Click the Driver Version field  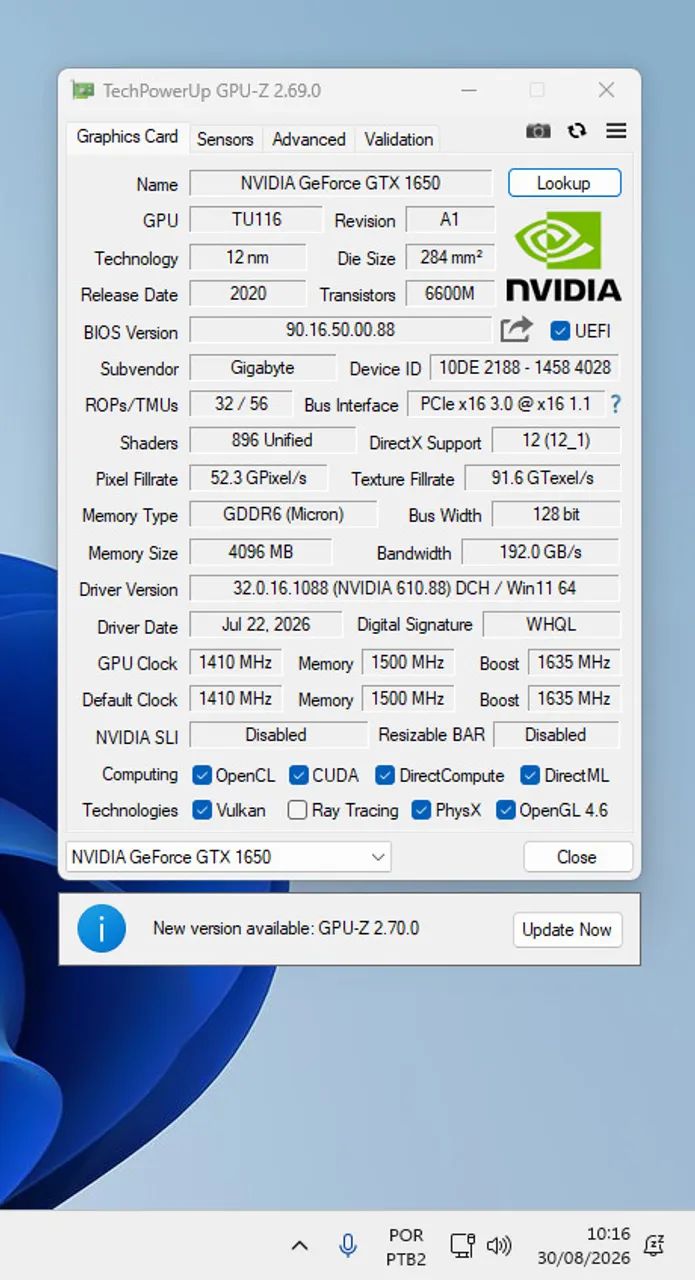(404, 588)
